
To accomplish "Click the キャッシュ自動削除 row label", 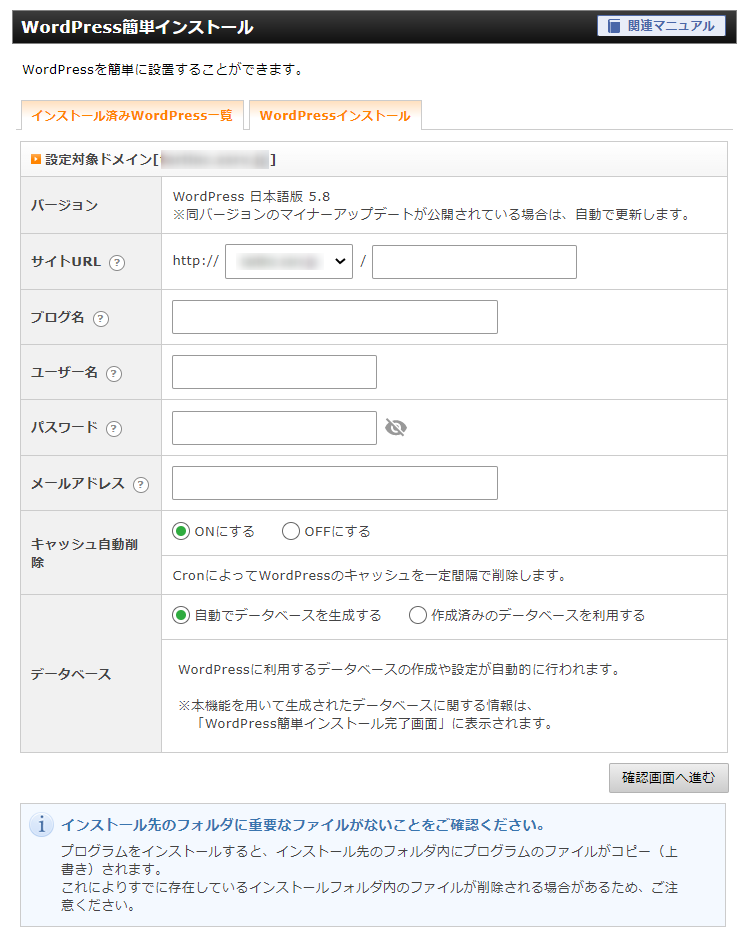I will [x=84, y=553].
